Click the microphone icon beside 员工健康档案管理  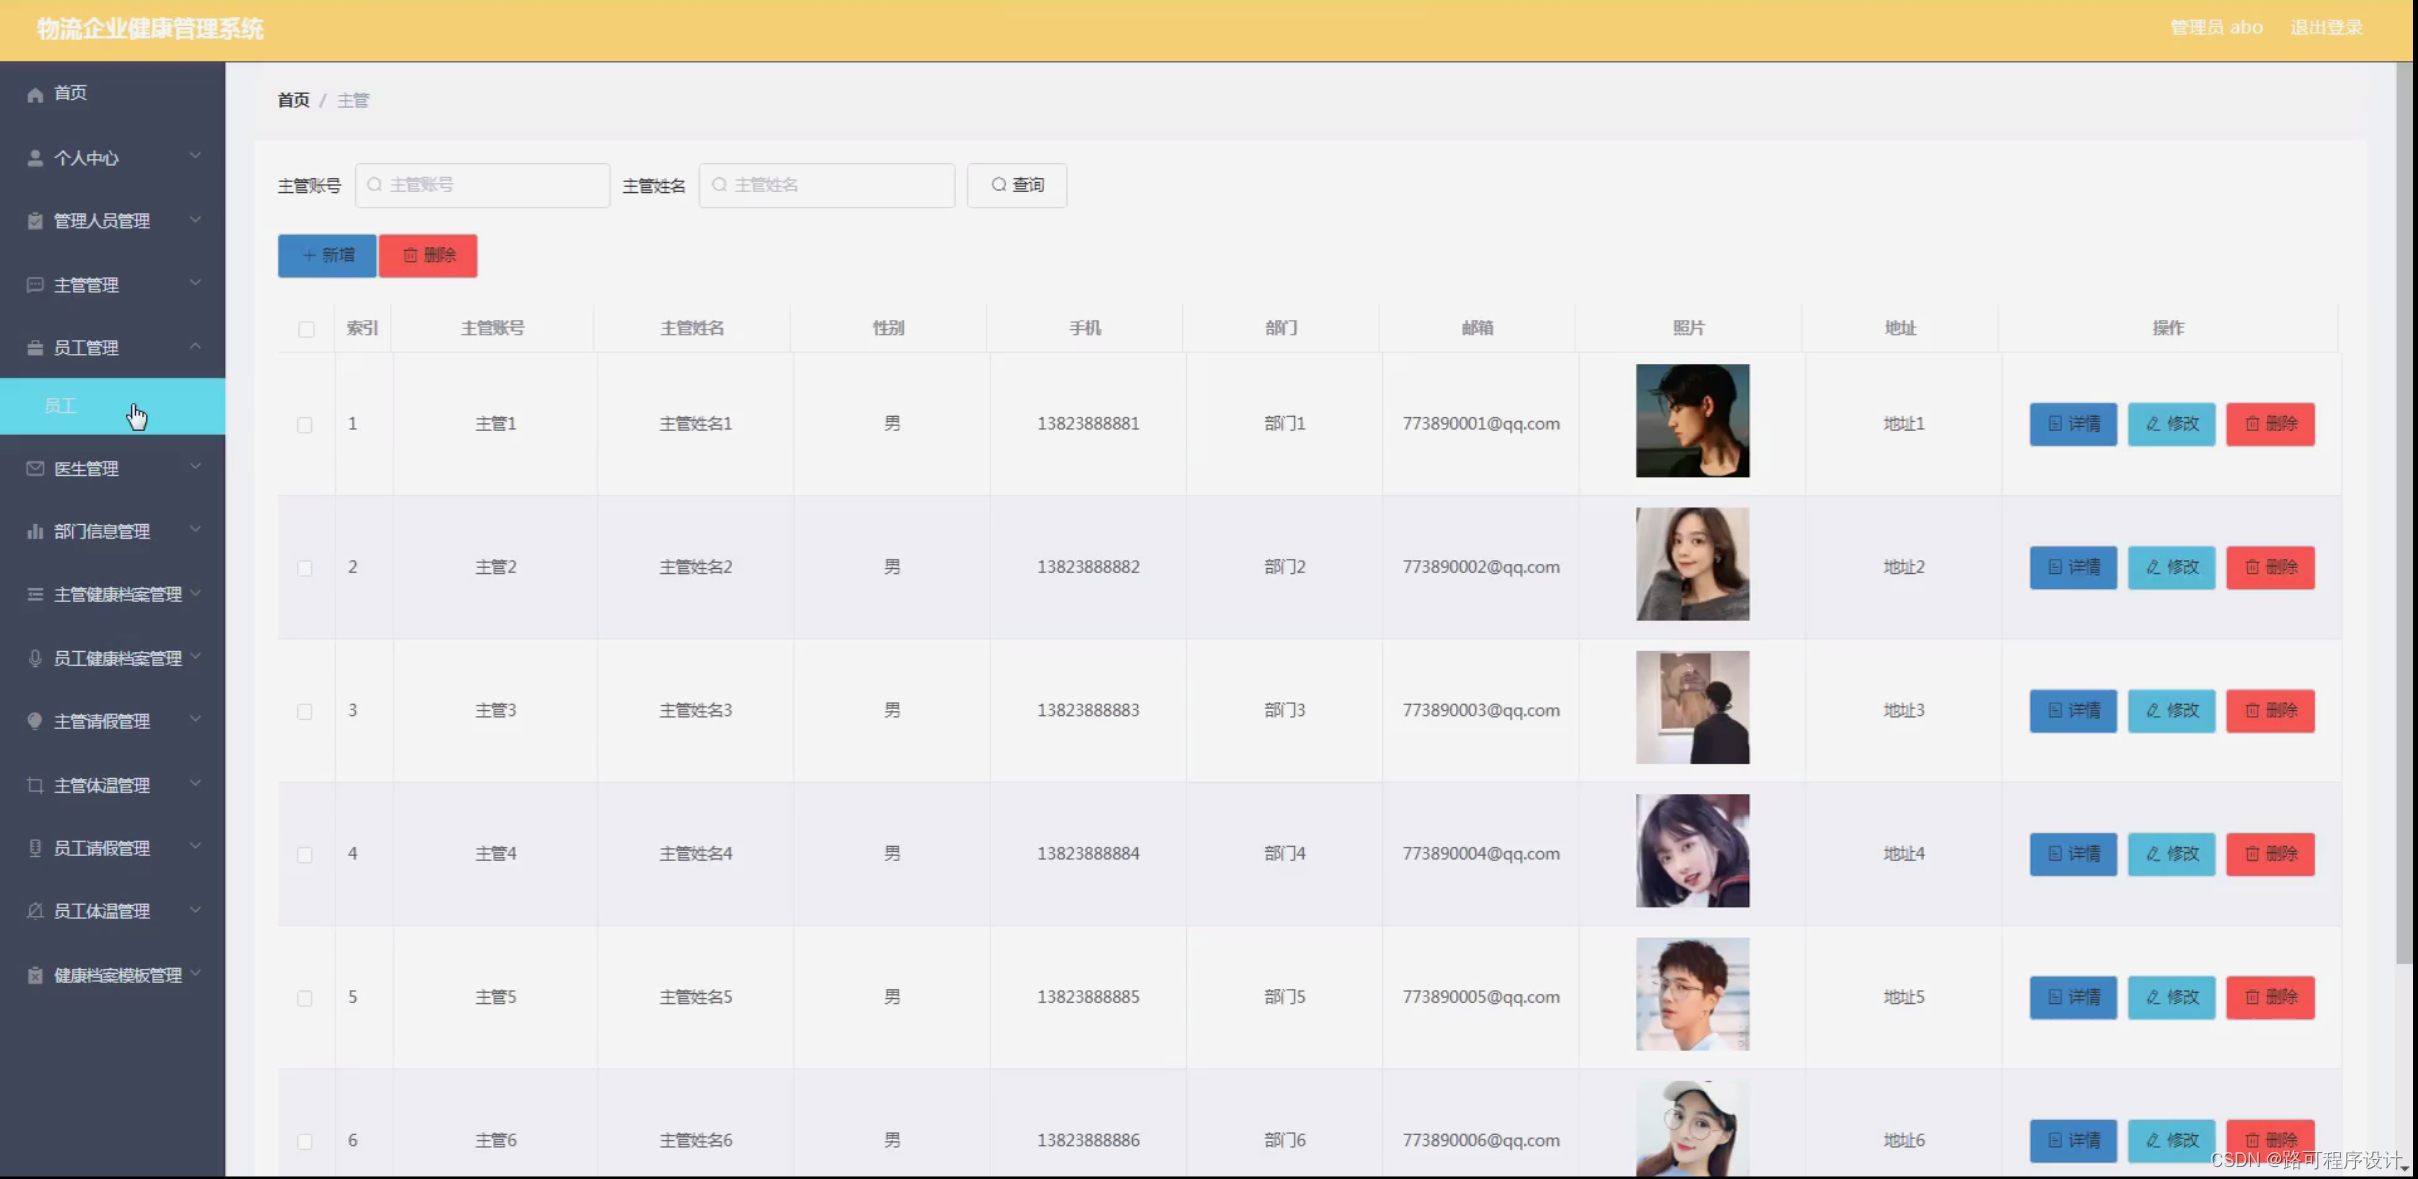pyautogui.click(x=35, y=658)
